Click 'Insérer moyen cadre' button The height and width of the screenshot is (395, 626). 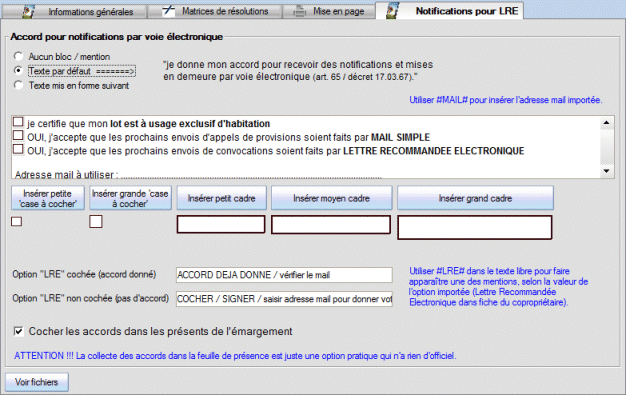pyautogui.click(x=332, y=198)
